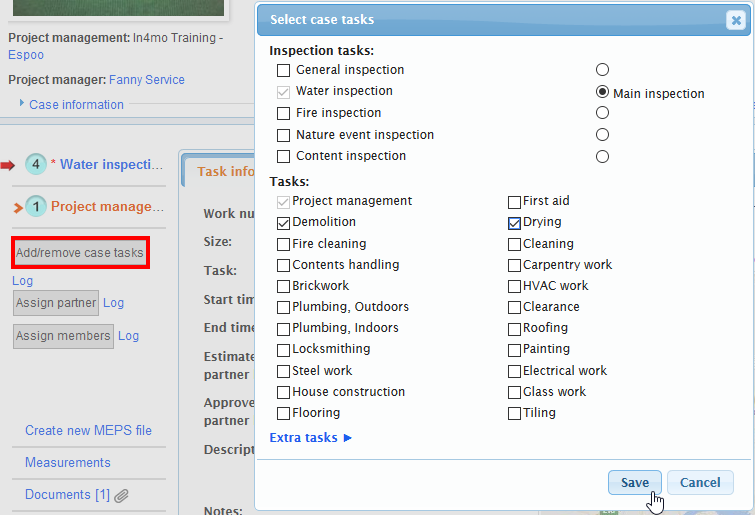Open the Create new MEPS file link
755x515 pixels.
(x=88, y=430)
